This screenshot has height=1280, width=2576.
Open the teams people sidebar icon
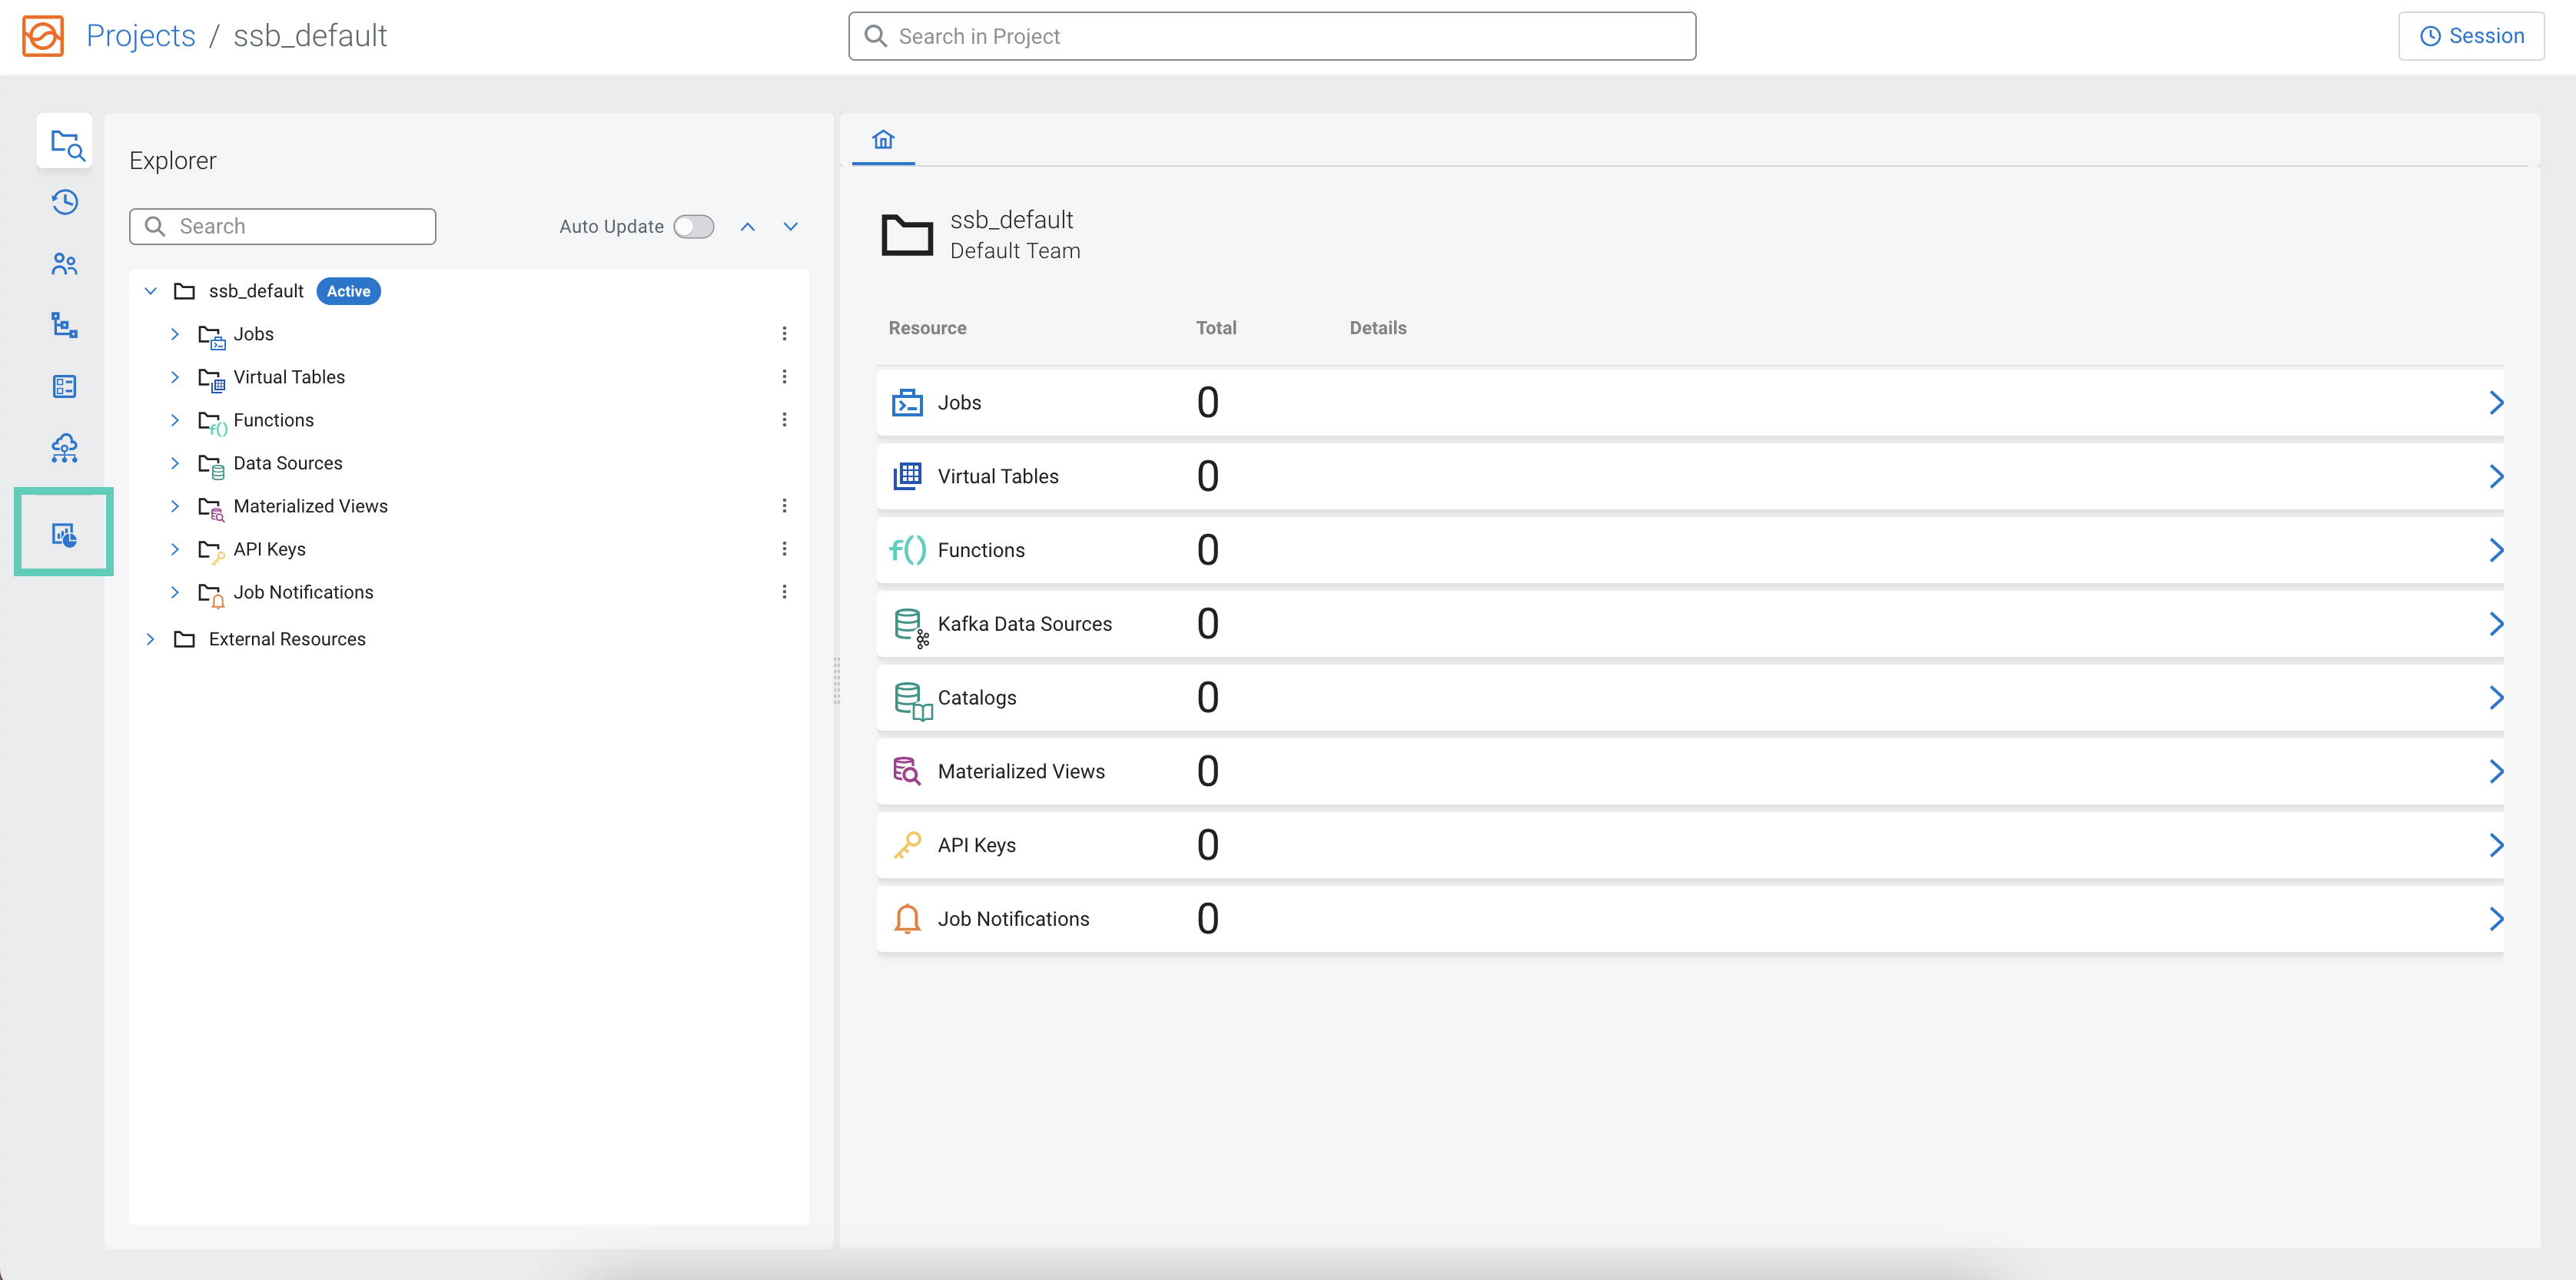pyautogui.click(x=65, y=264)
